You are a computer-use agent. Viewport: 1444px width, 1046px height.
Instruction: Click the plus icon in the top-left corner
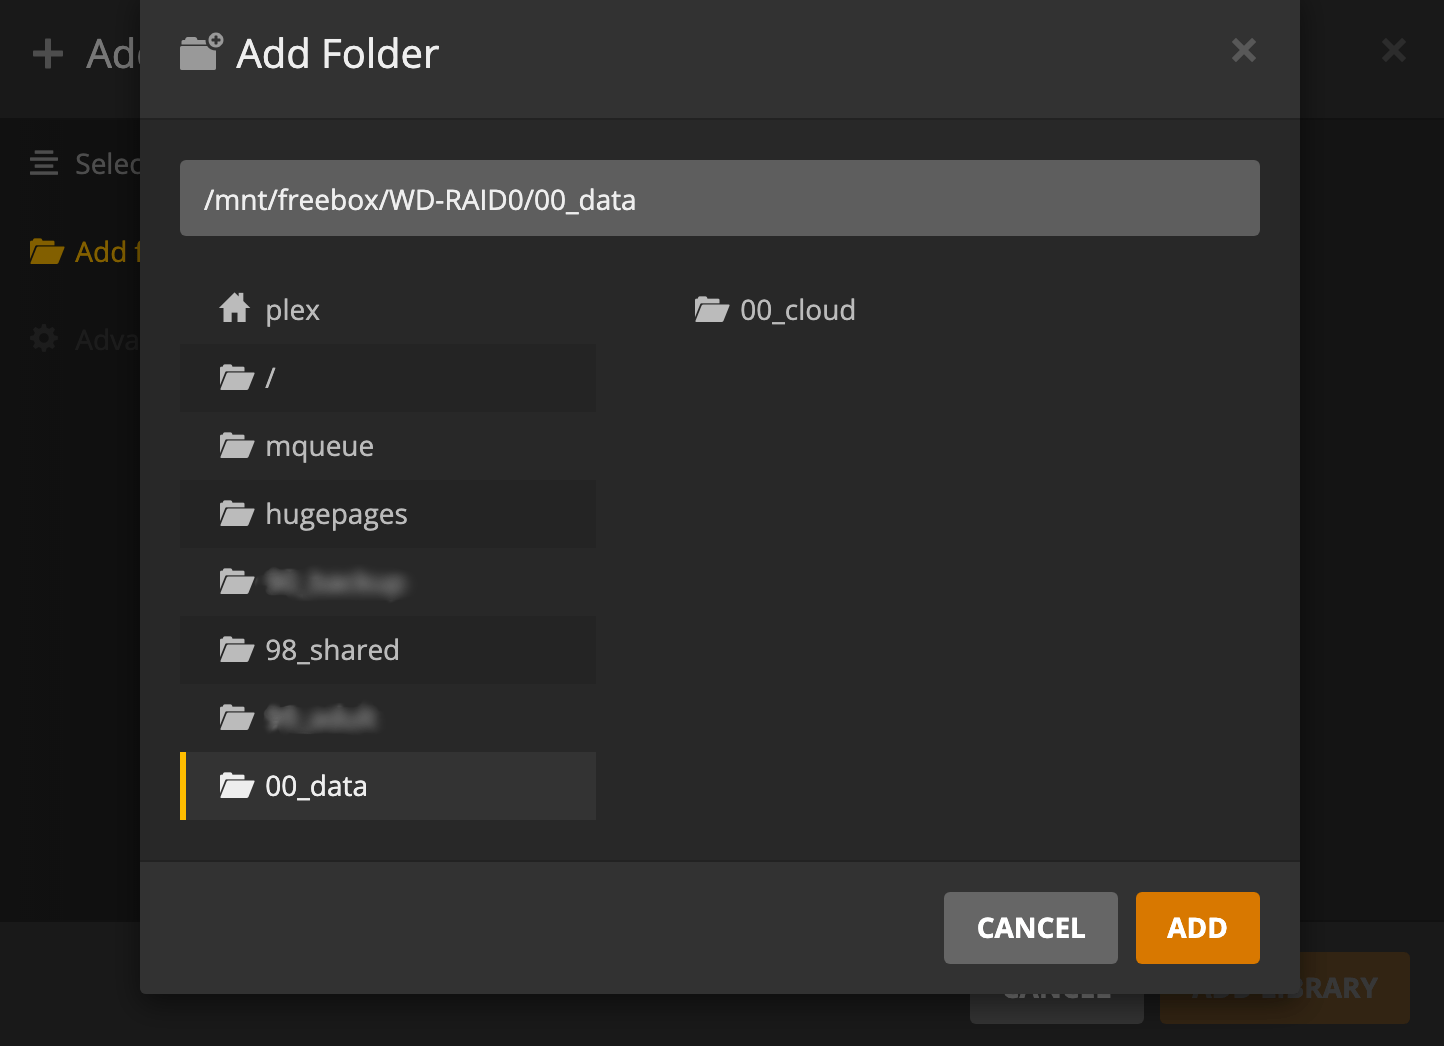(47, 54)
